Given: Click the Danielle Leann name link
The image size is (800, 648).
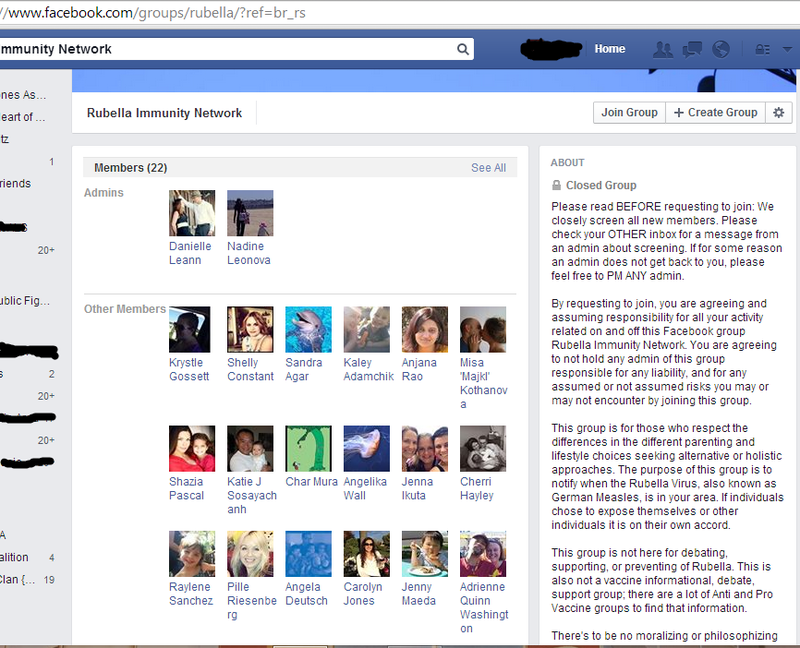Looking at the screenshot, I should click(x=190, y=253).
